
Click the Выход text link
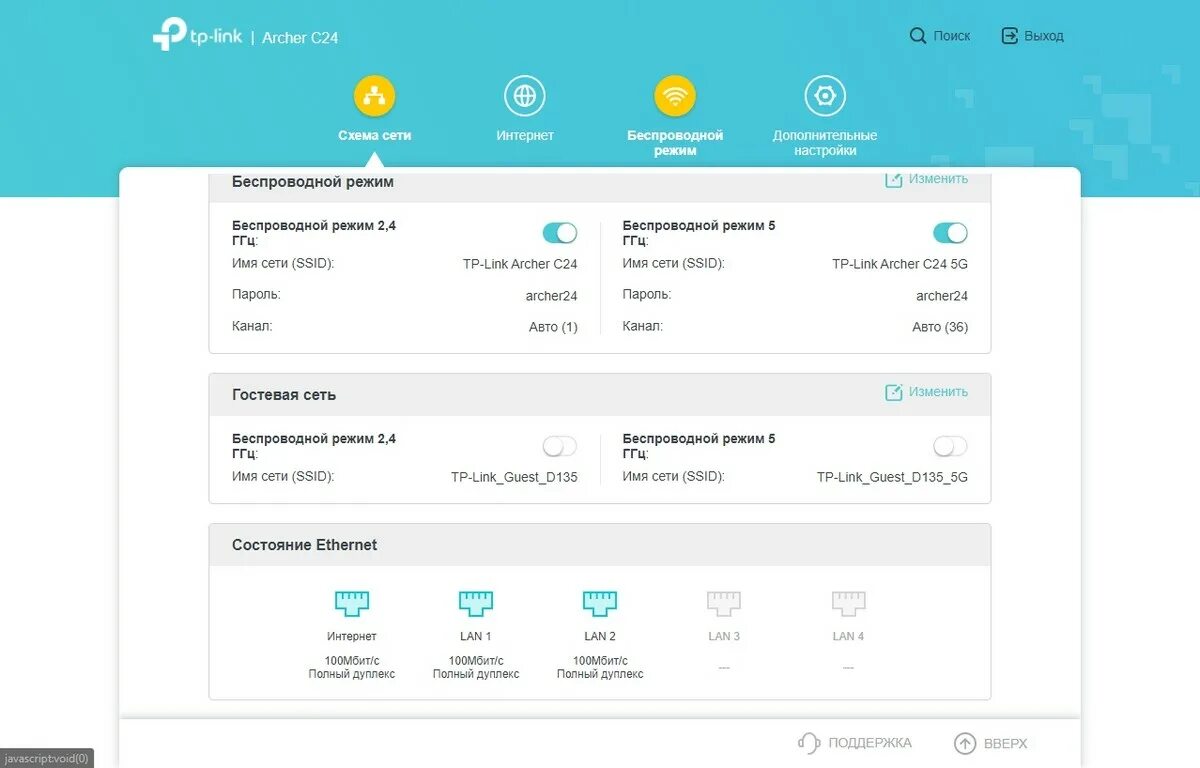click(x=1044, y=36)
